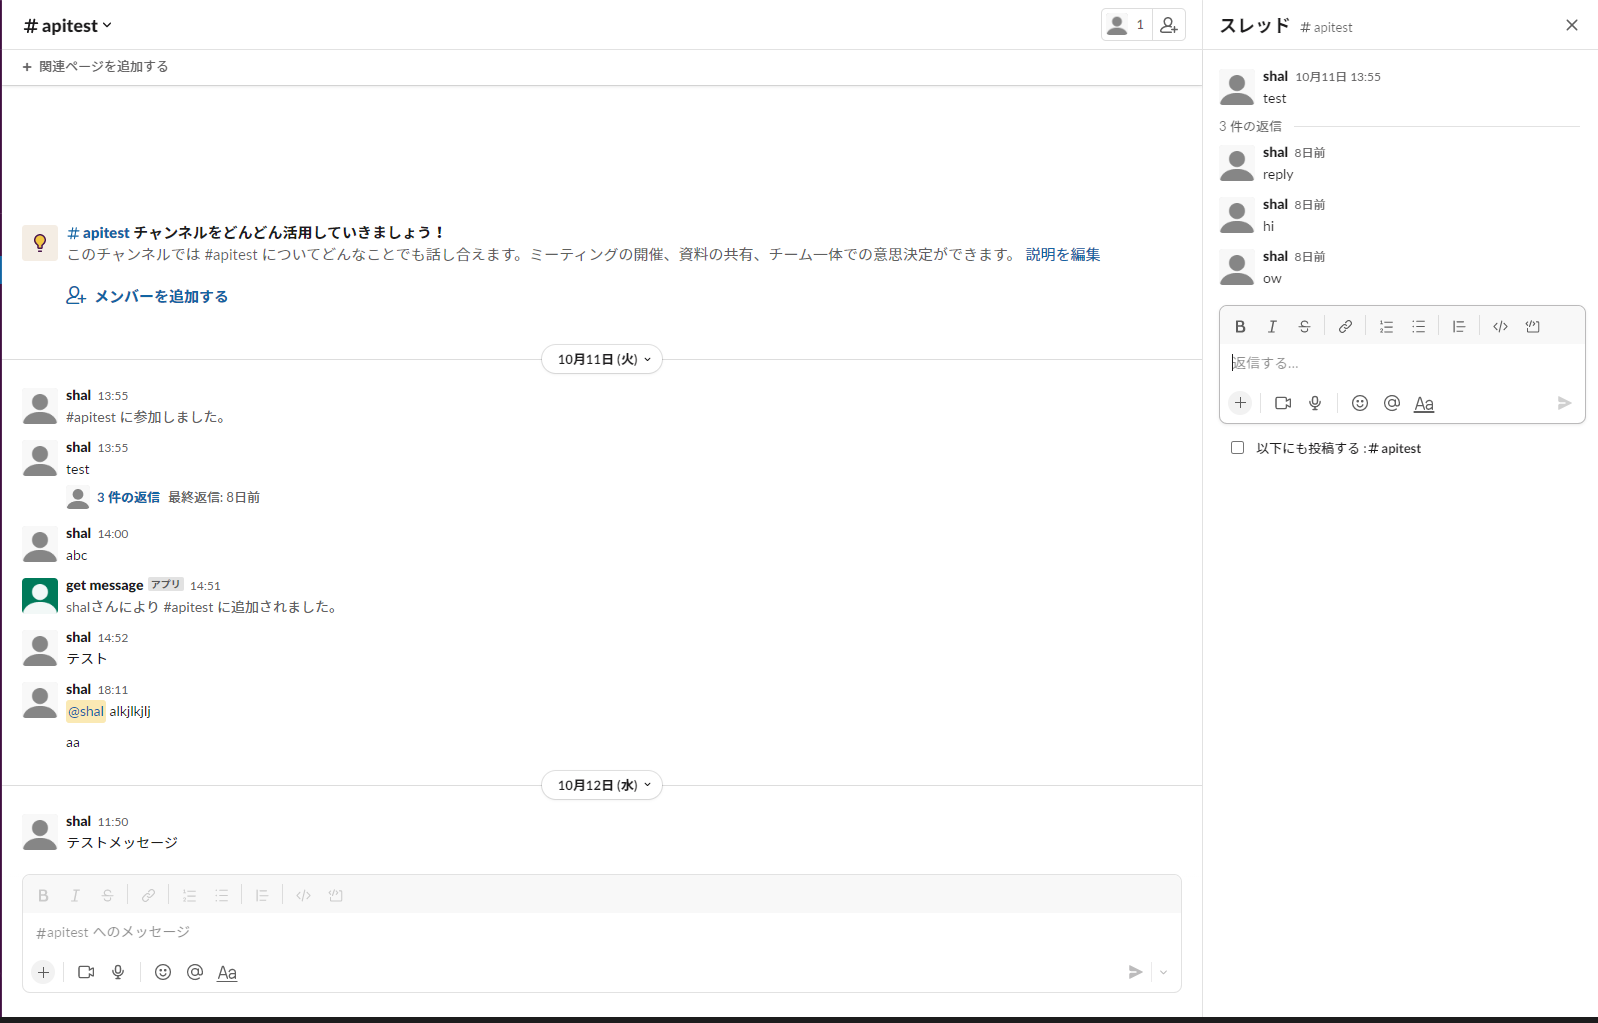Toggle italic in thread reply toolbar
Viewport: 1598px width, 1023px height.
click(1272, 327)
